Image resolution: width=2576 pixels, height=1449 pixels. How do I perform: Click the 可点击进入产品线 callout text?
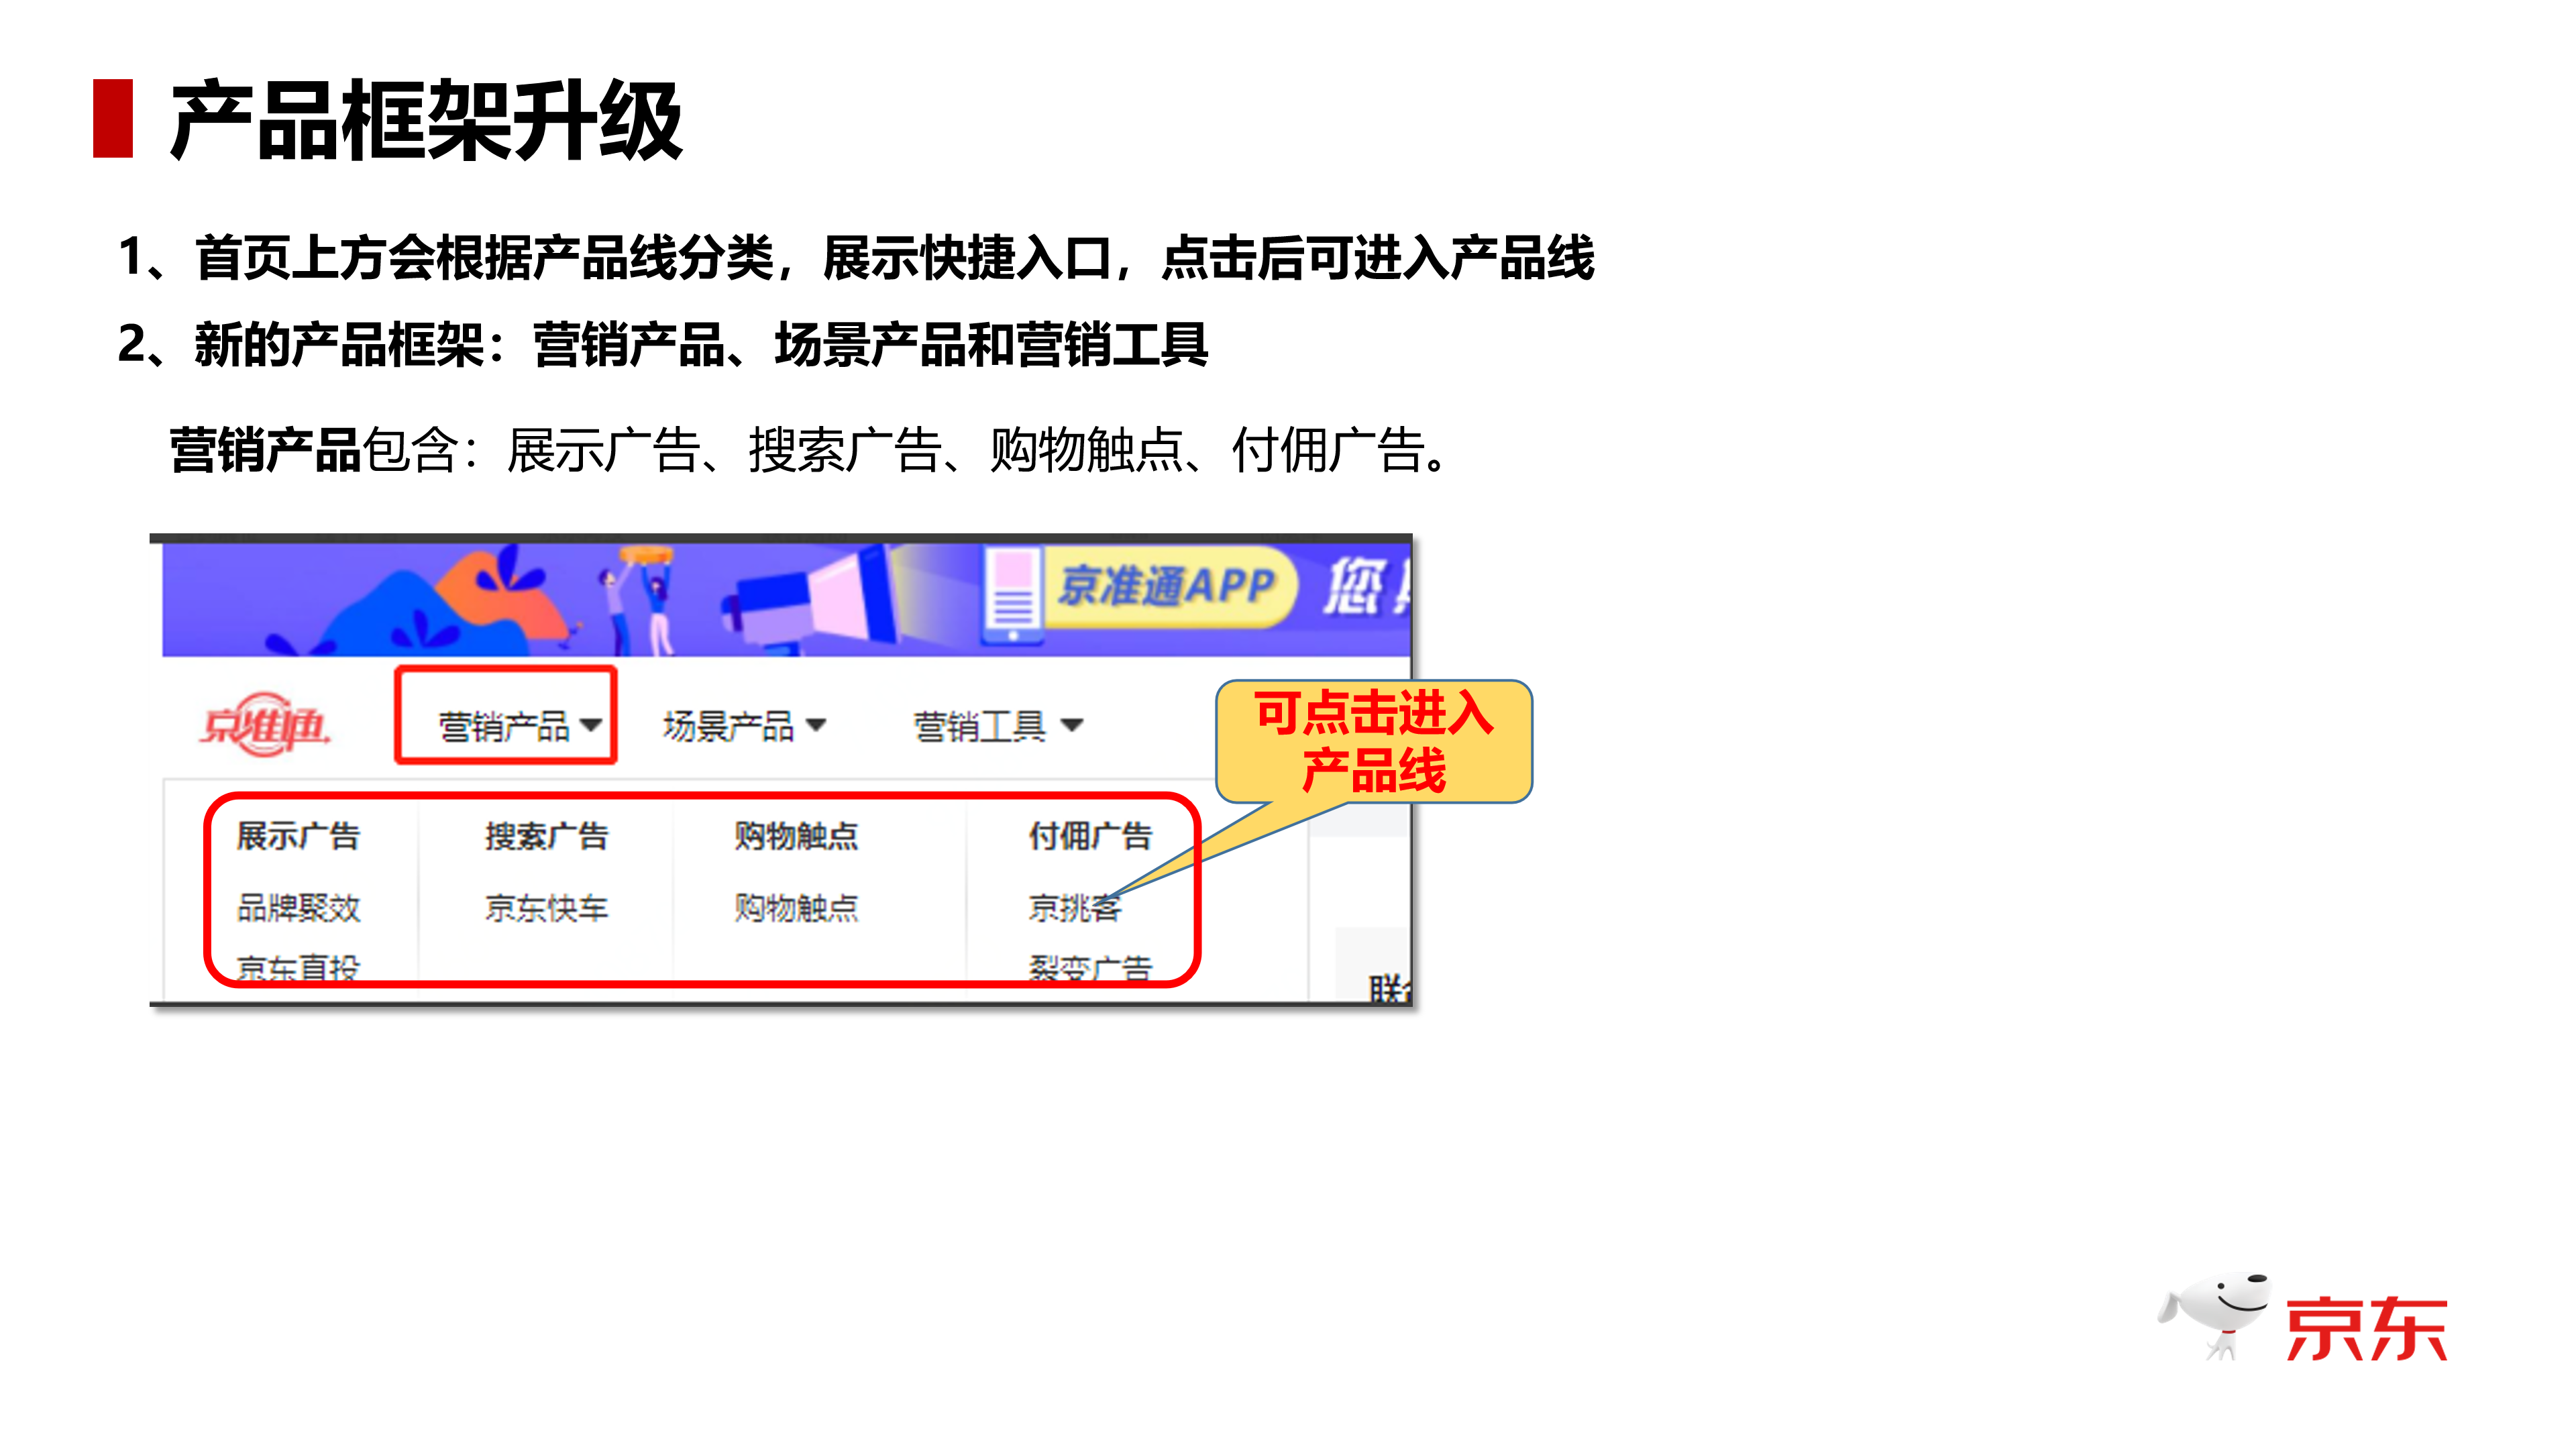tap(1374, 741)
